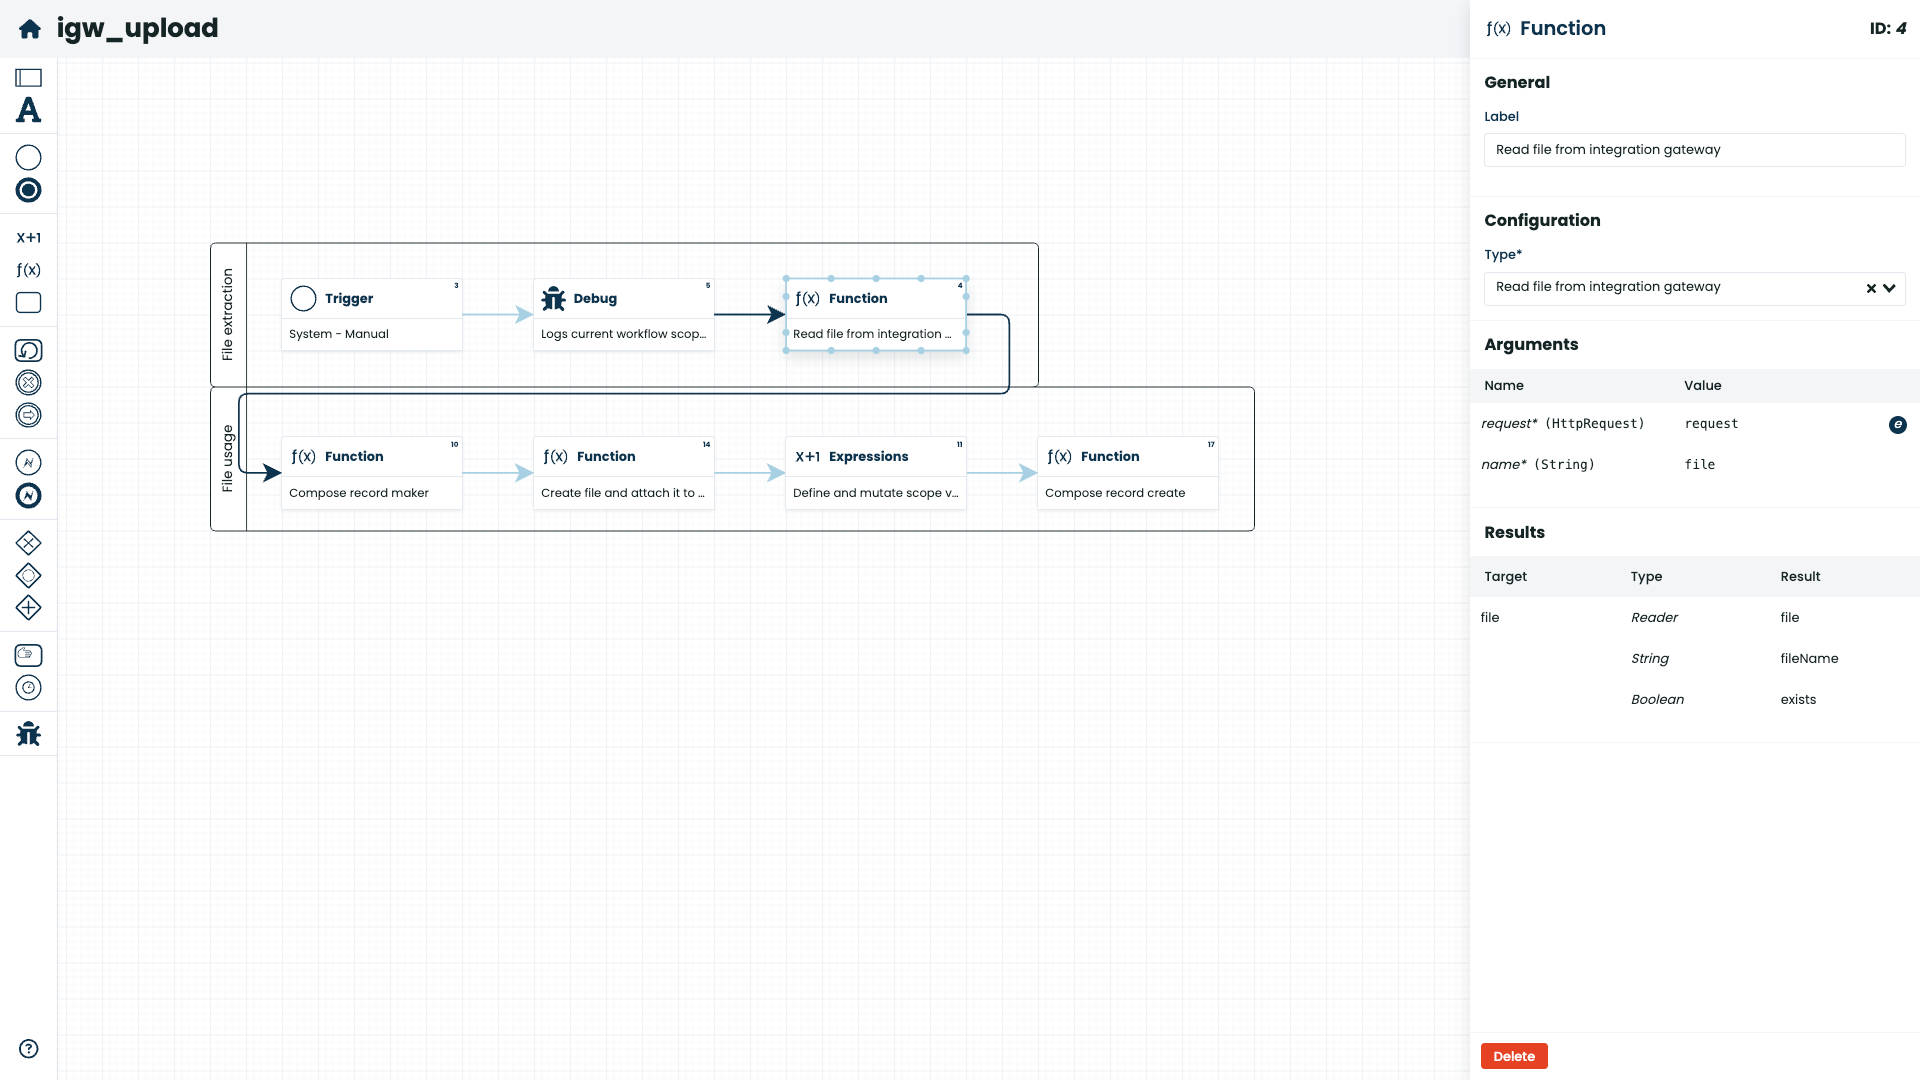This screenshot has width=1920, height=1080.
Task: Click the expression 'e' icon on request argument
Action: 1897,425
